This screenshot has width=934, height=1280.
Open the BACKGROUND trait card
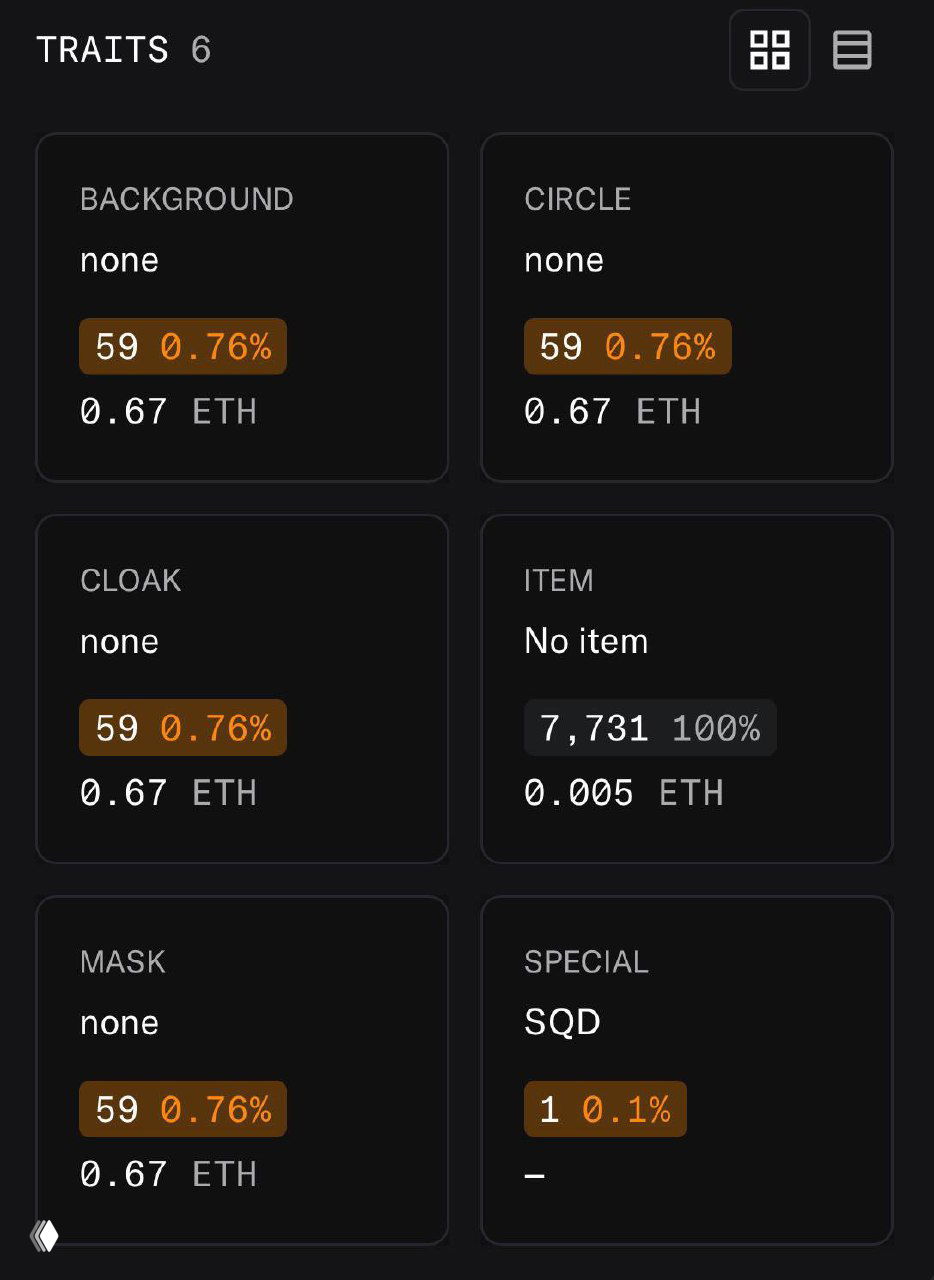[241, 307]
